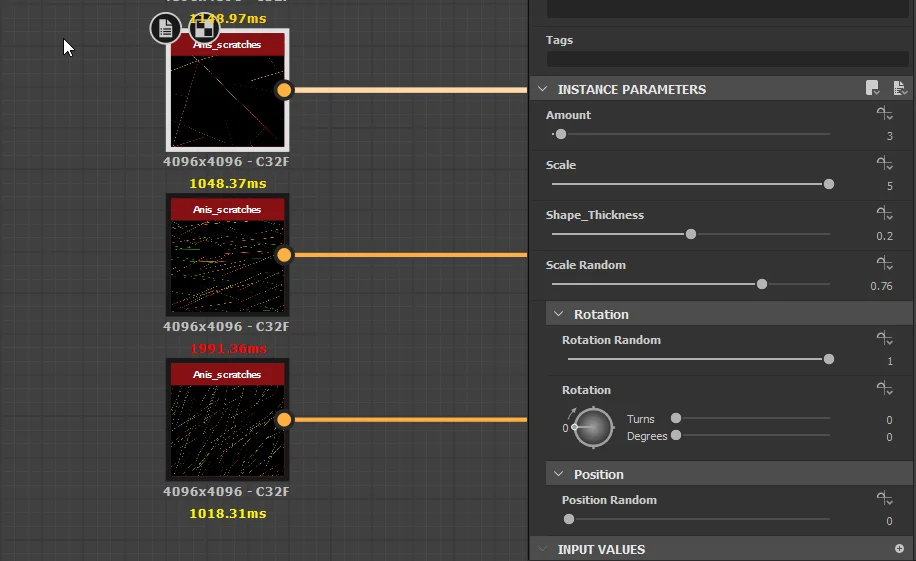Adjust the Scale Random slider handle

(762, 285)
